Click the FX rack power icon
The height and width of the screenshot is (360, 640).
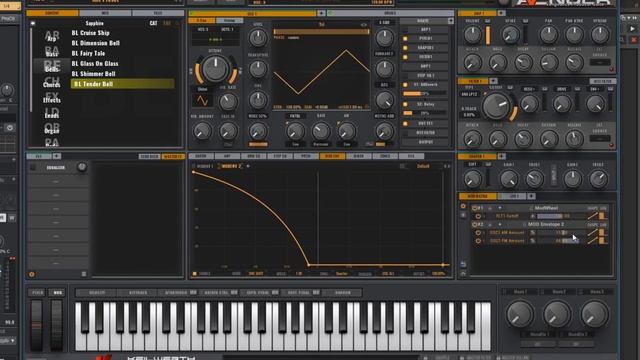(32, 274)
